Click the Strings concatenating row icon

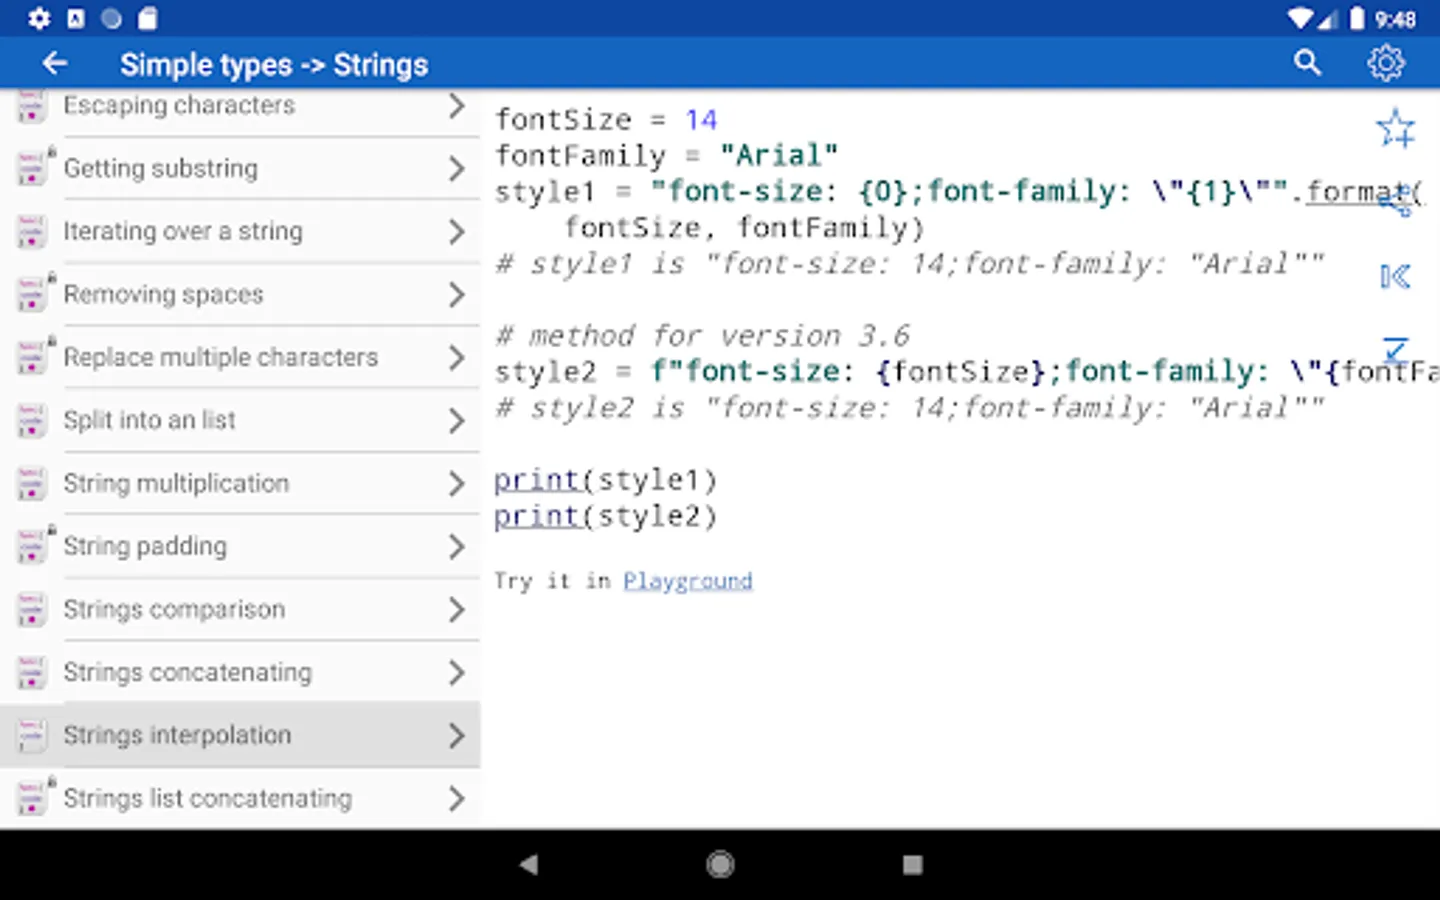click(x=31, y=672)
